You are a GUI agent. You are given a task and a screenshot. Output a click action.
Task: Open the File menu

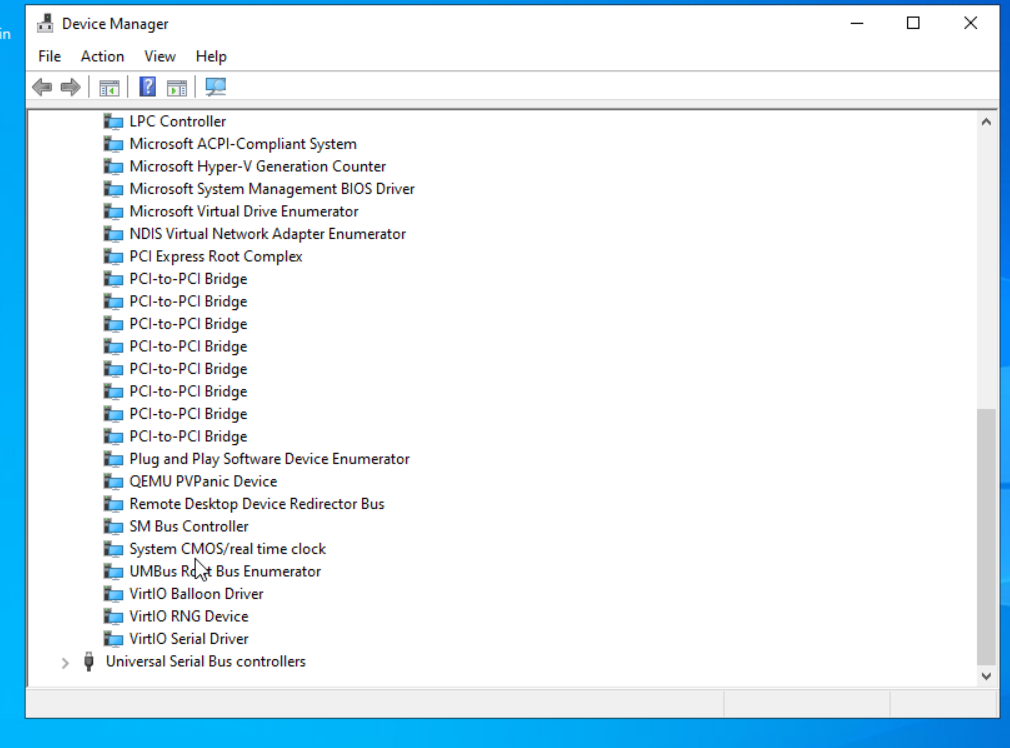click(x=50, y=57)
